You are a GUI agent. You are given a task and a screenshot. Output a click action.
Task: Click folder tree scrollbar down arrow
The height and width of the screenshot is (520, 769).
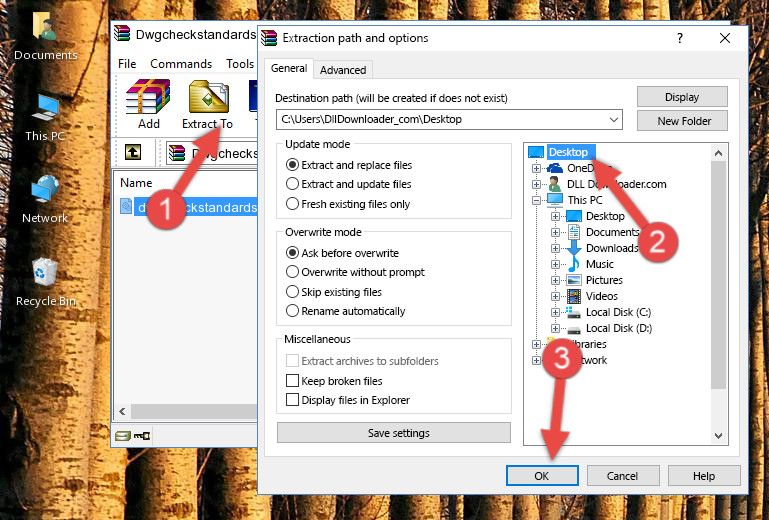[718, 436]
